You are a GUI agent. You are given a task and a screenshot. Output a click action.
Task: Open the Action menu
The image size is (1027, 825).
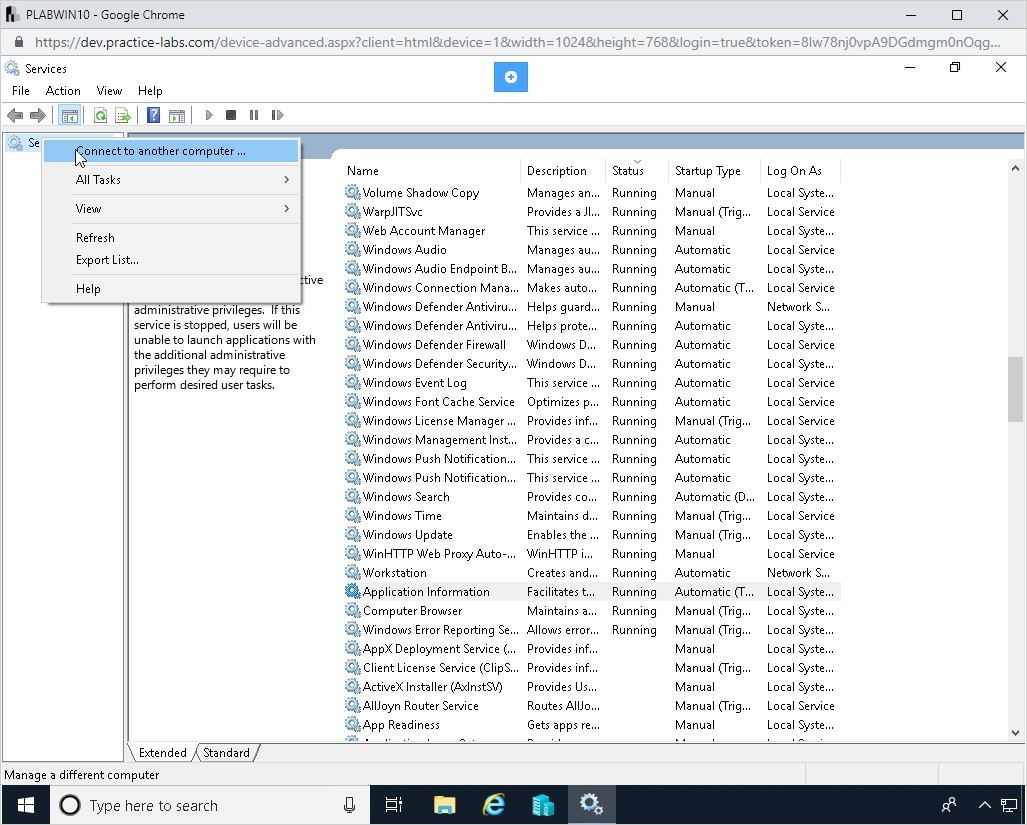[63, 91]
